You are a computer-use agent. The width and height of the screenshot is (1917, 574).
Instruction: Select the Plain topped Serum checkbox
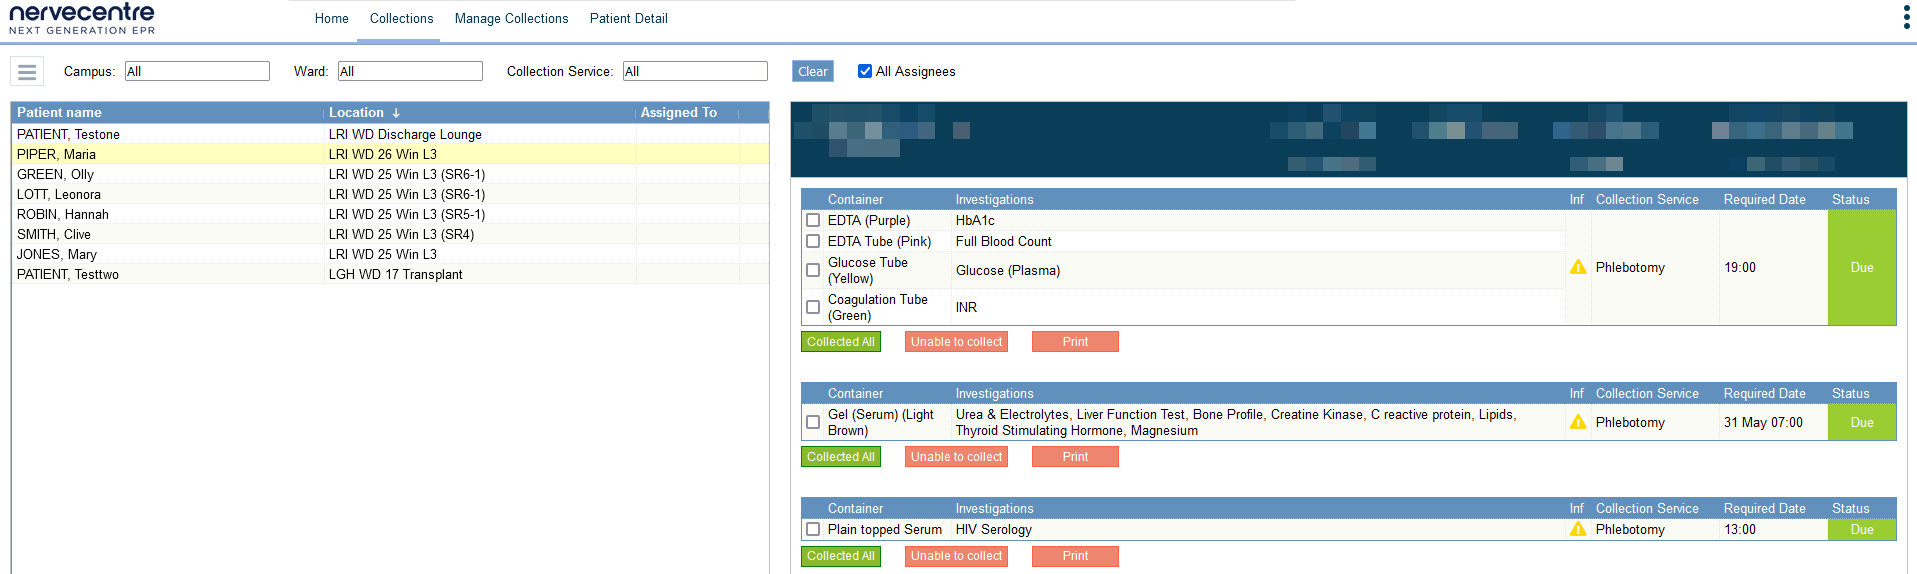(813, 529)
